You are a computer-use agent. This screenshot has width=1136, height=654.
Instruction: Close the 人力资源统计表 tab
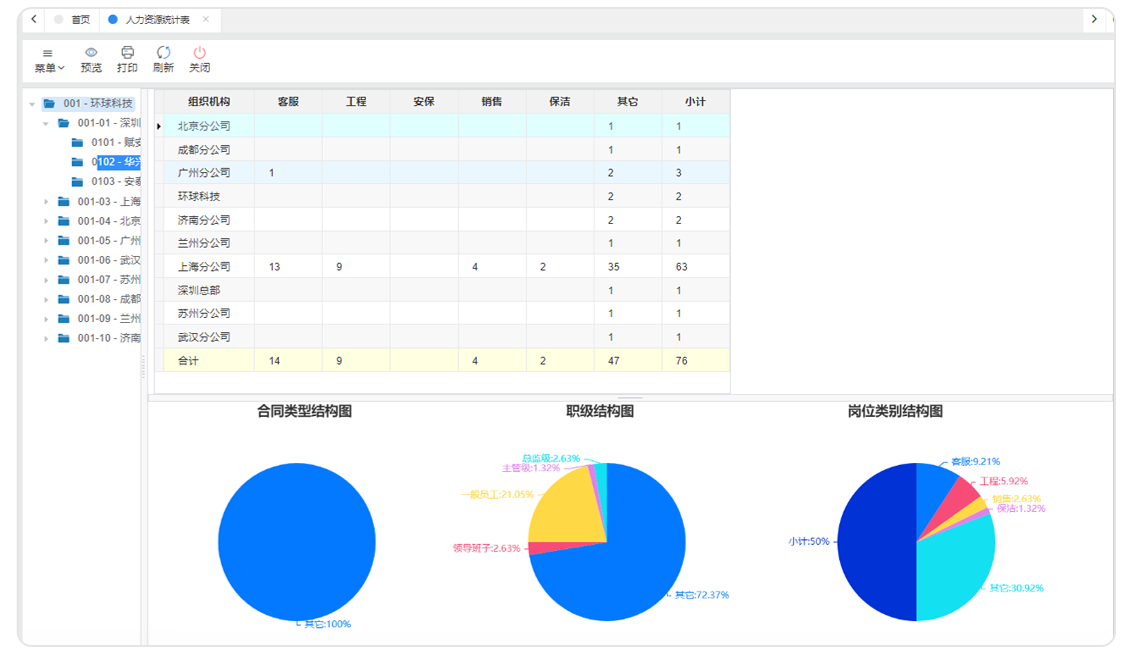[x=206, y=19]
